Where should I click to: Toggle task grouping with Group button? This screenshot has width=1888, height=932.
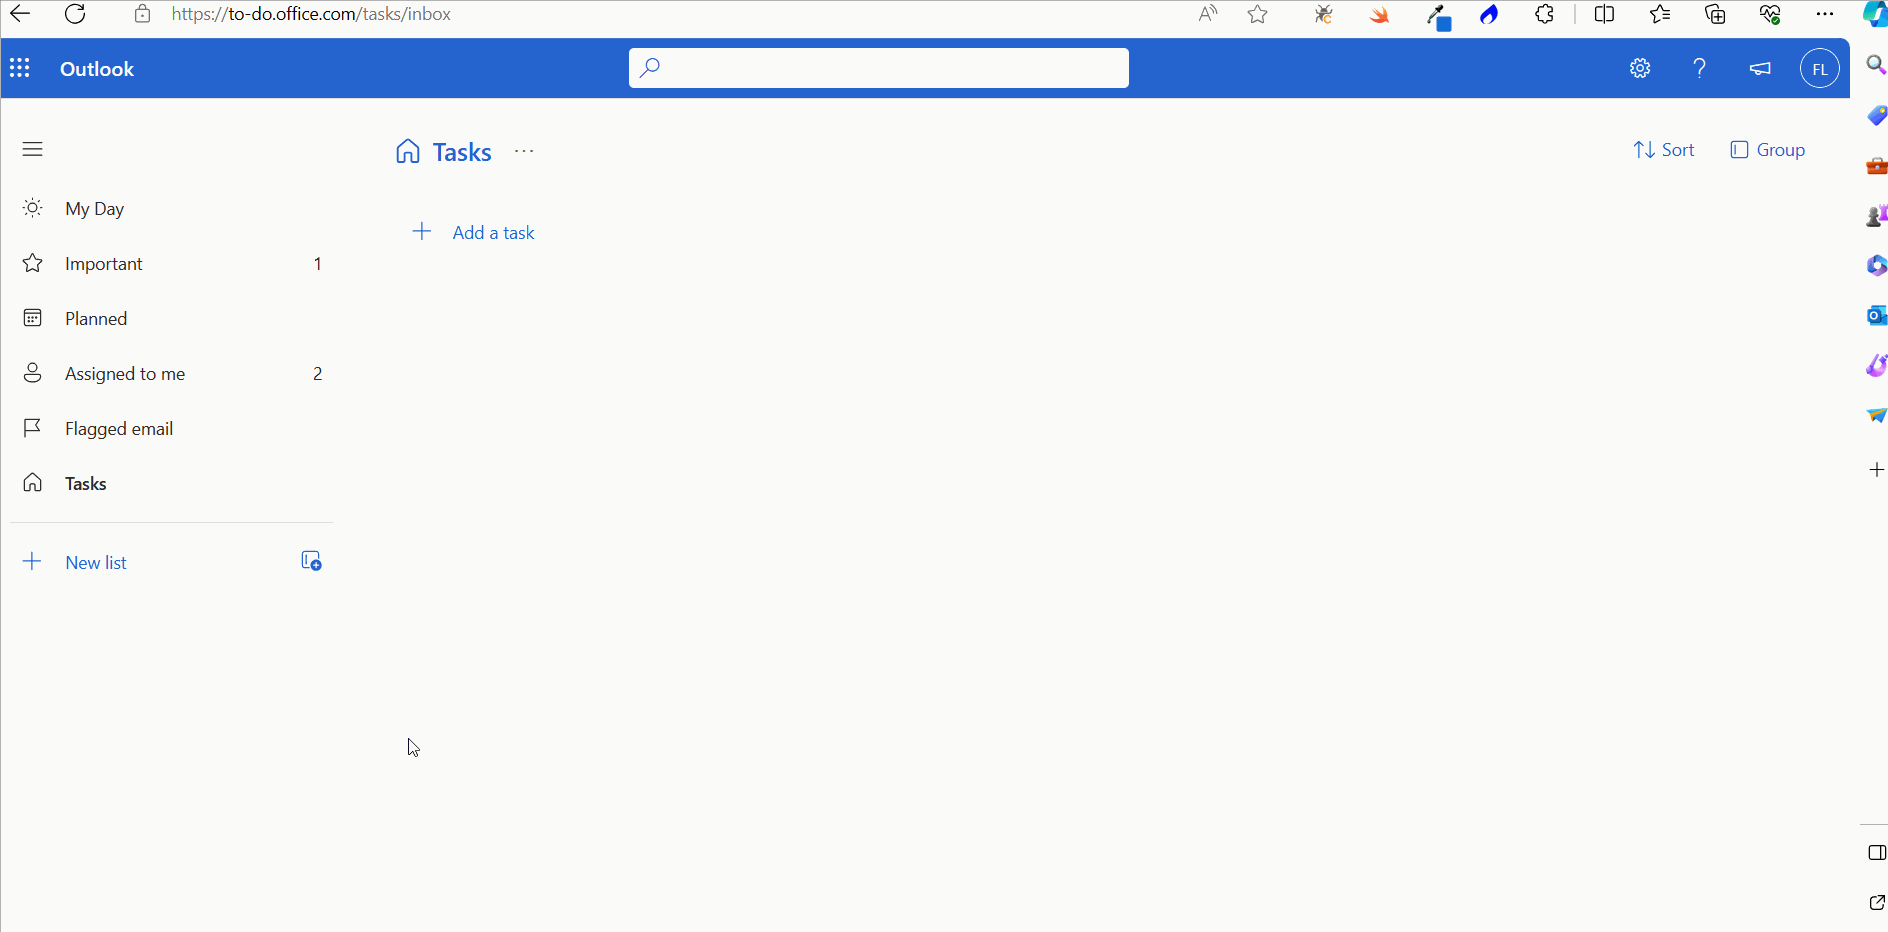pyautogui.click(x=1766, y=149)
